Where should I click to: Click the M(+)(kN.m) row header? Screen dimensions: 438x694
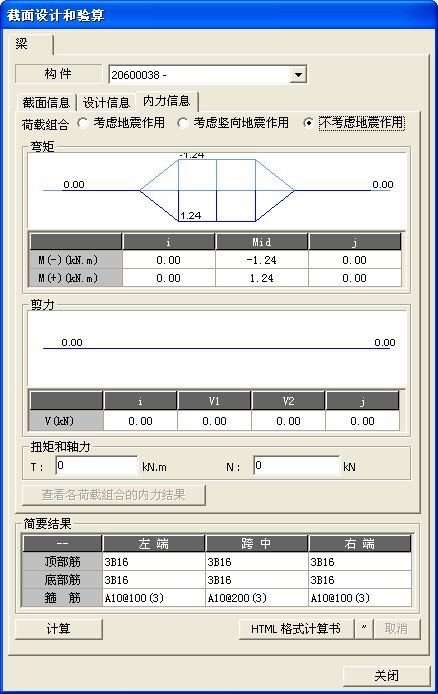click(x=76, y=278)
